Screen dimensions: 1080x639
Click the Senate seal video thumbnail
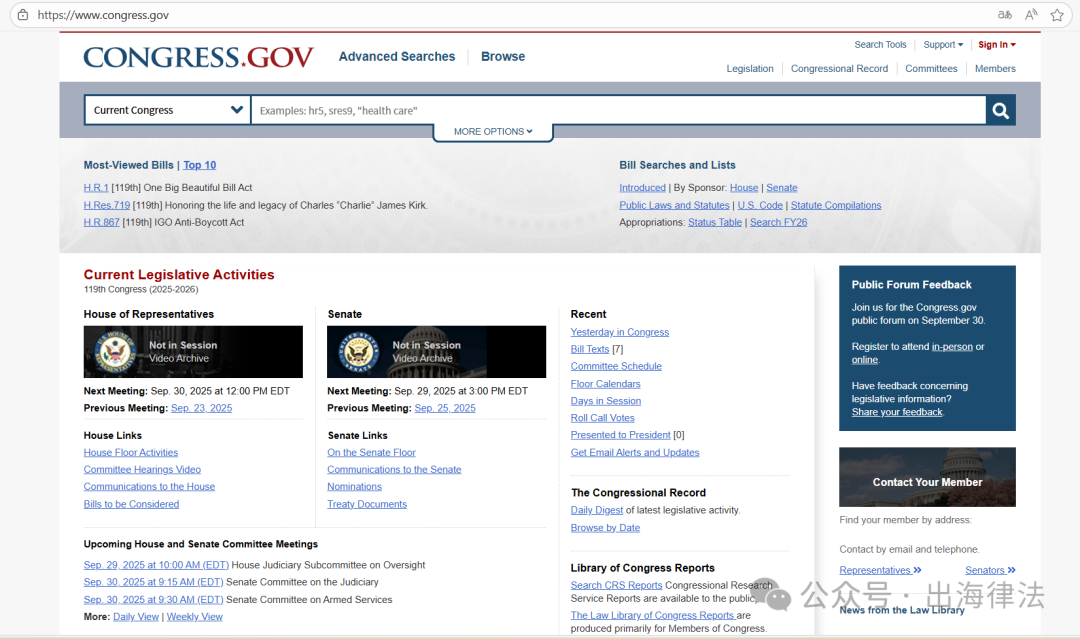click(436, 352)
